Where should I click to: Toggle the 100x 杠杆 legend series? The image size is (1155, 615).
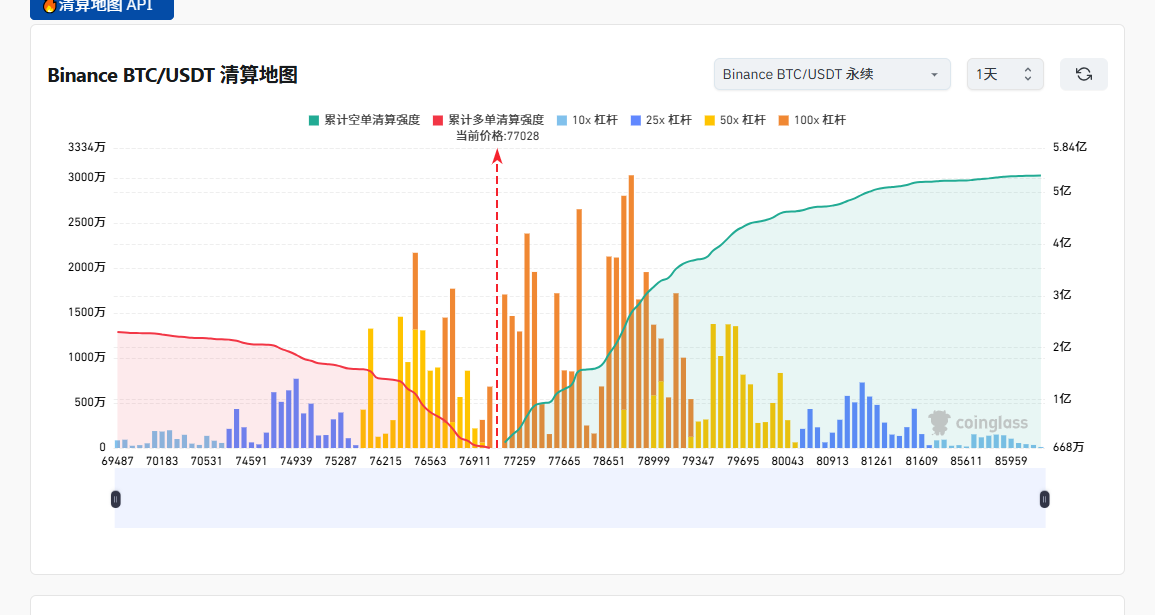[x=812, y=120]
